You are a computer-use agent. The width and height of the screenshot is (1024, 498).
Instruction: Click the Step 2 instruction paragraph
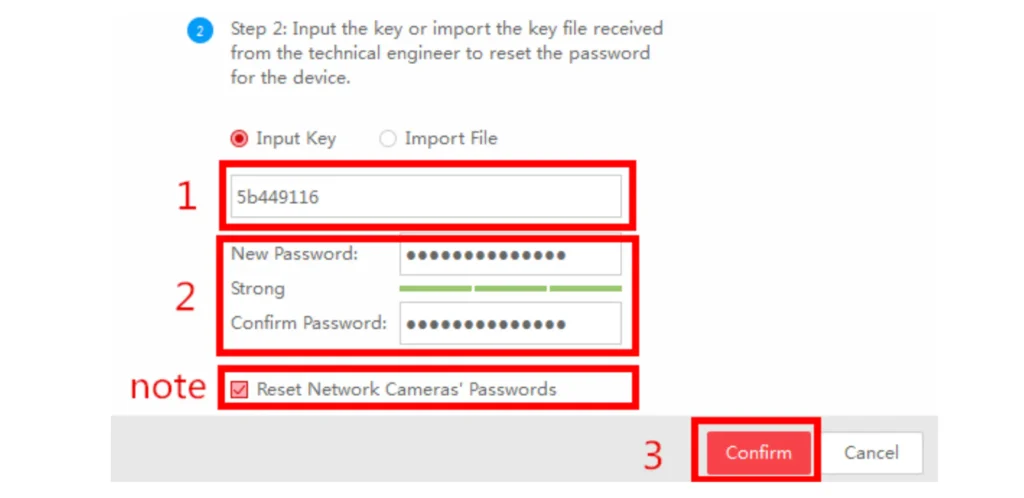click(x=446, y=53)
